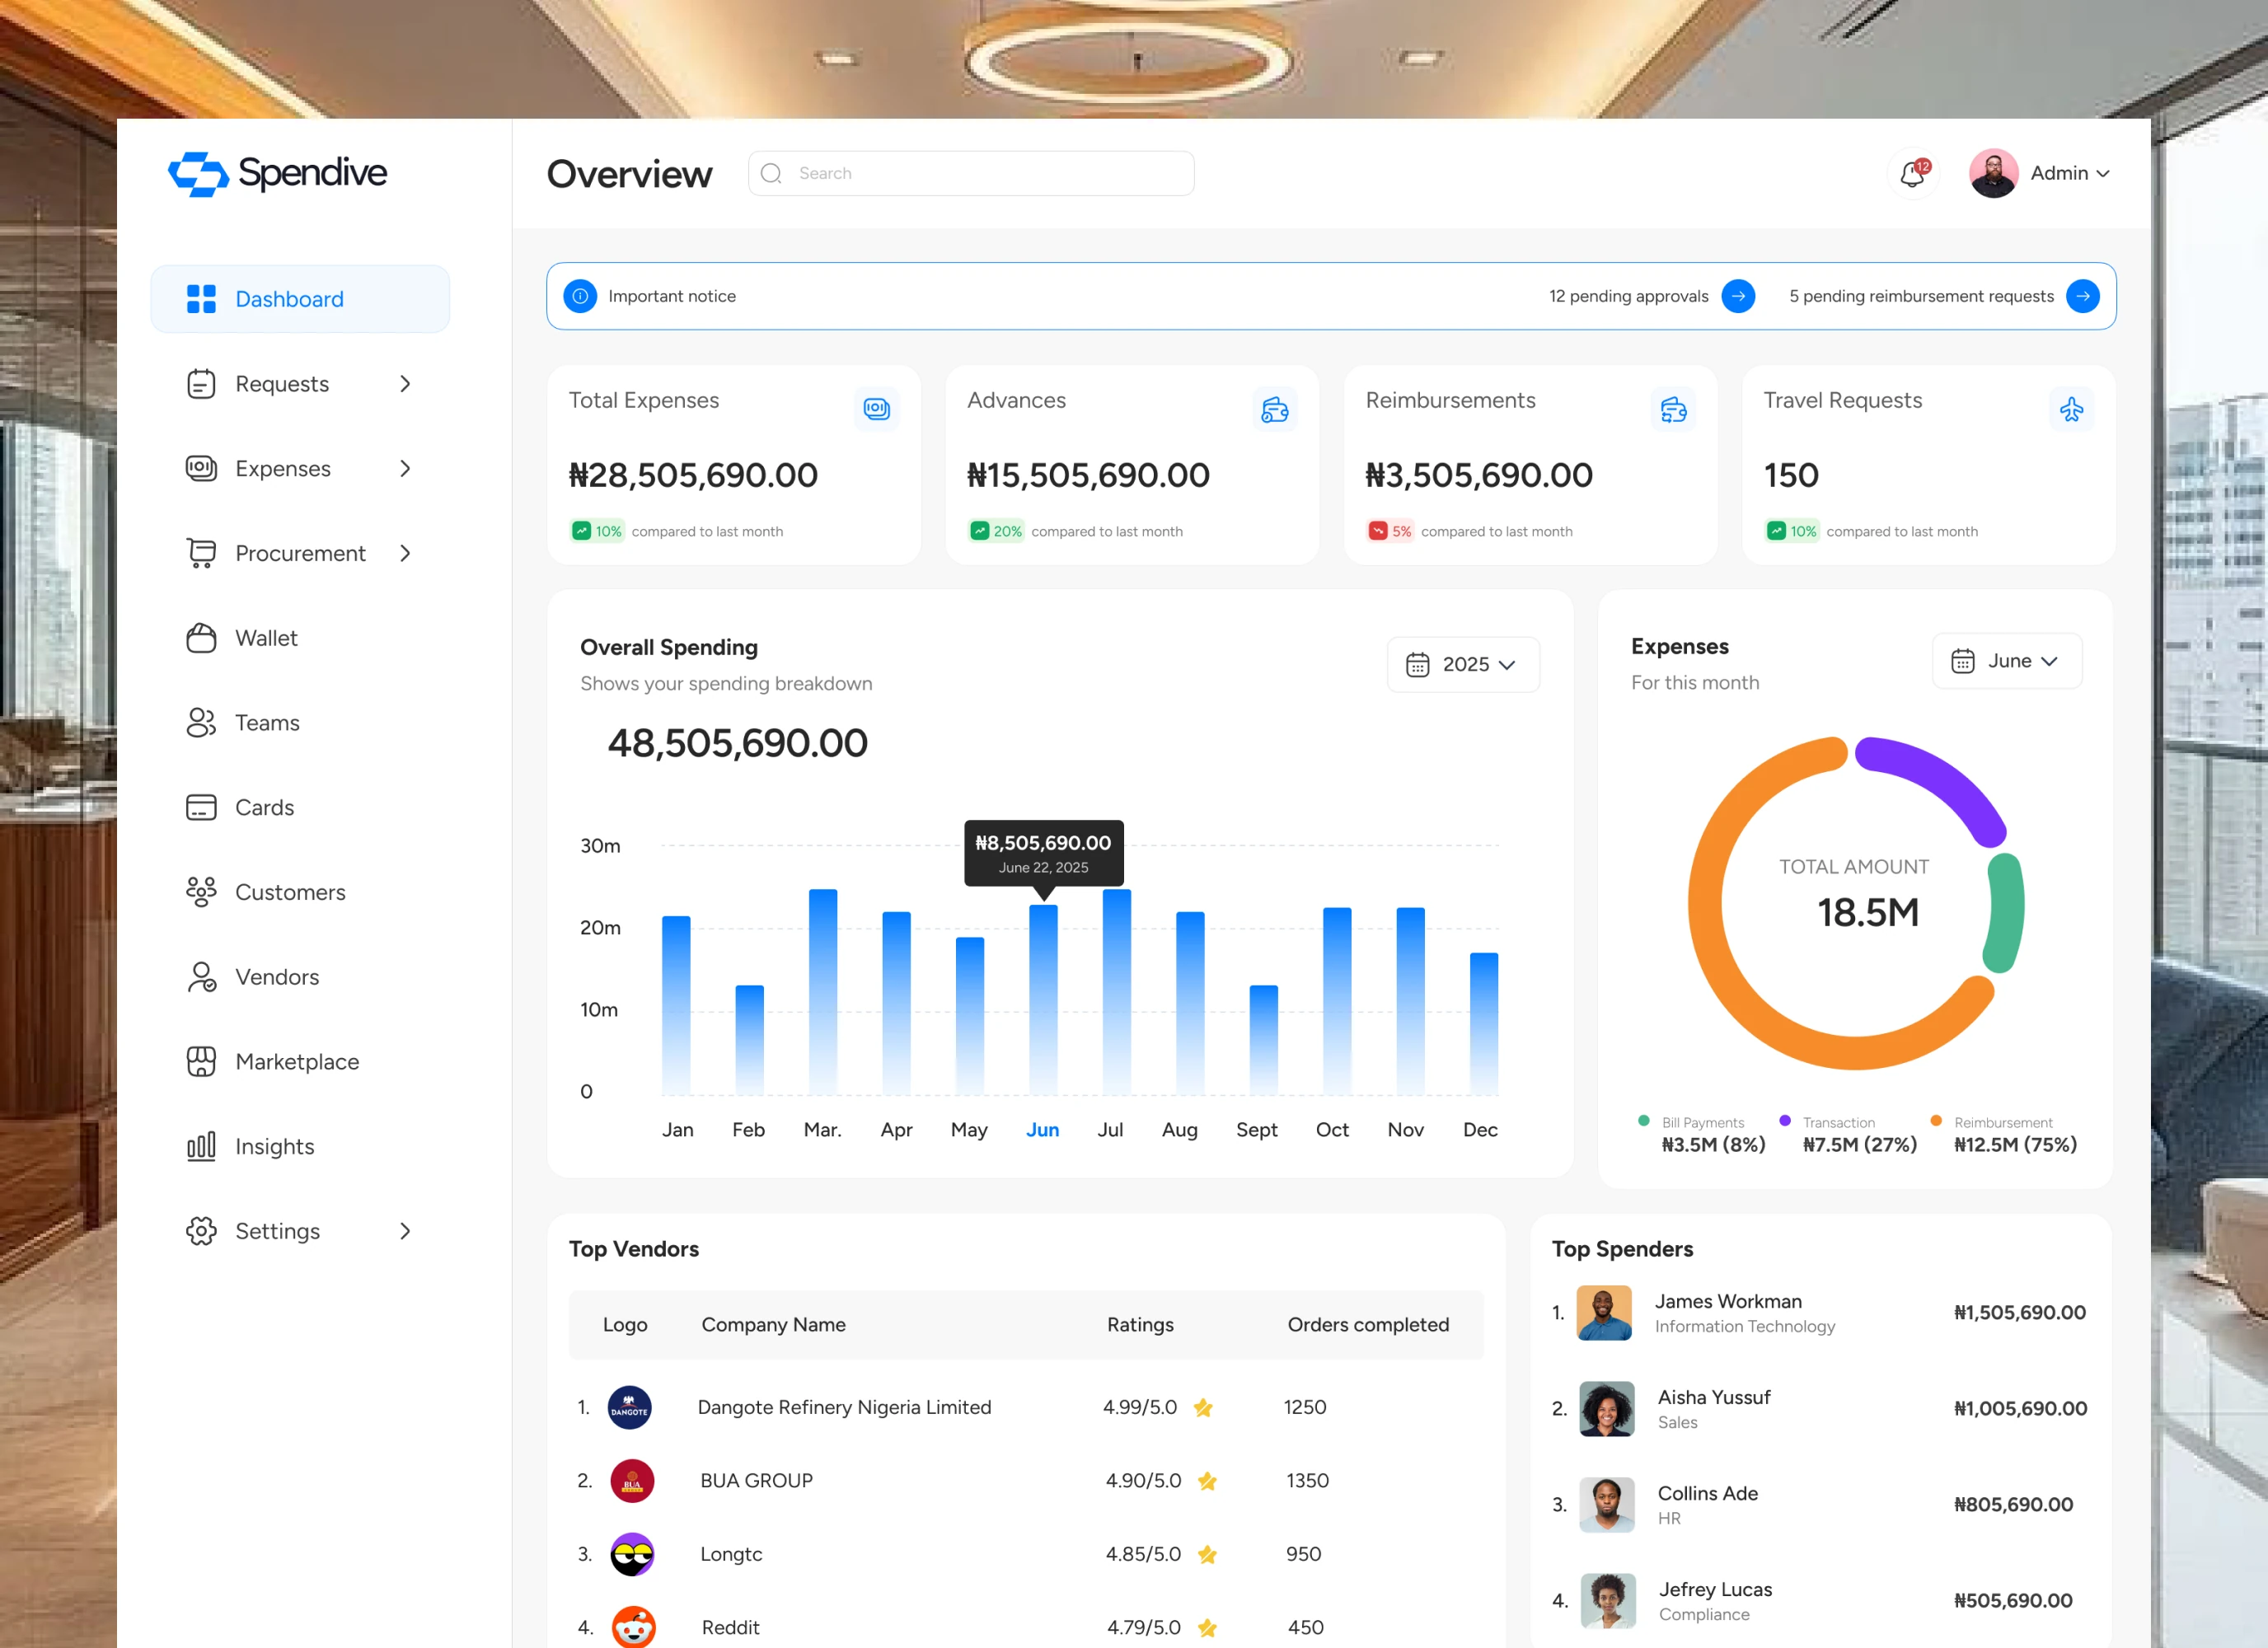Click the 5 pending reimbursement requests text

[1921, 296]
